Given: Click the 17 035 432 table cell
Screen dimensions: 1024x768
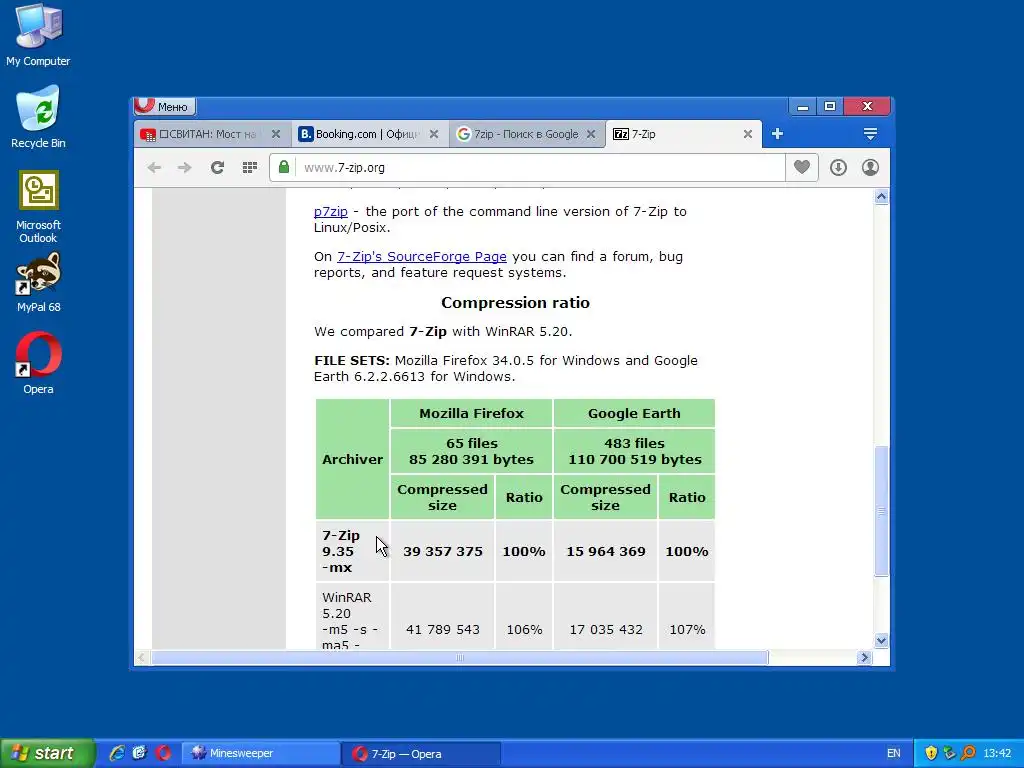Looking at the screenshot, I should pyautogui.click(x=605, y=630).
